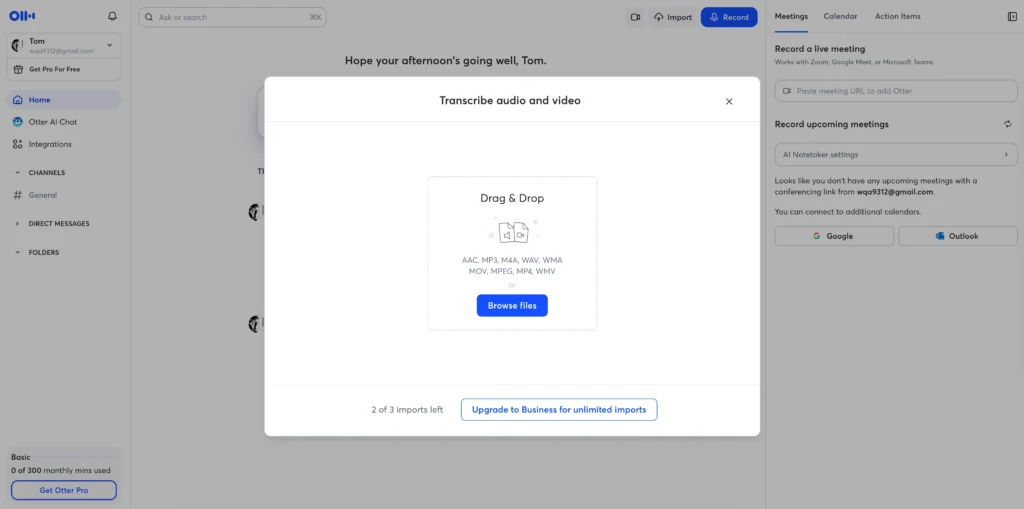Switch to the Meetings tab
Viewport: 1024px width, 509px height.
coord(791,17)
